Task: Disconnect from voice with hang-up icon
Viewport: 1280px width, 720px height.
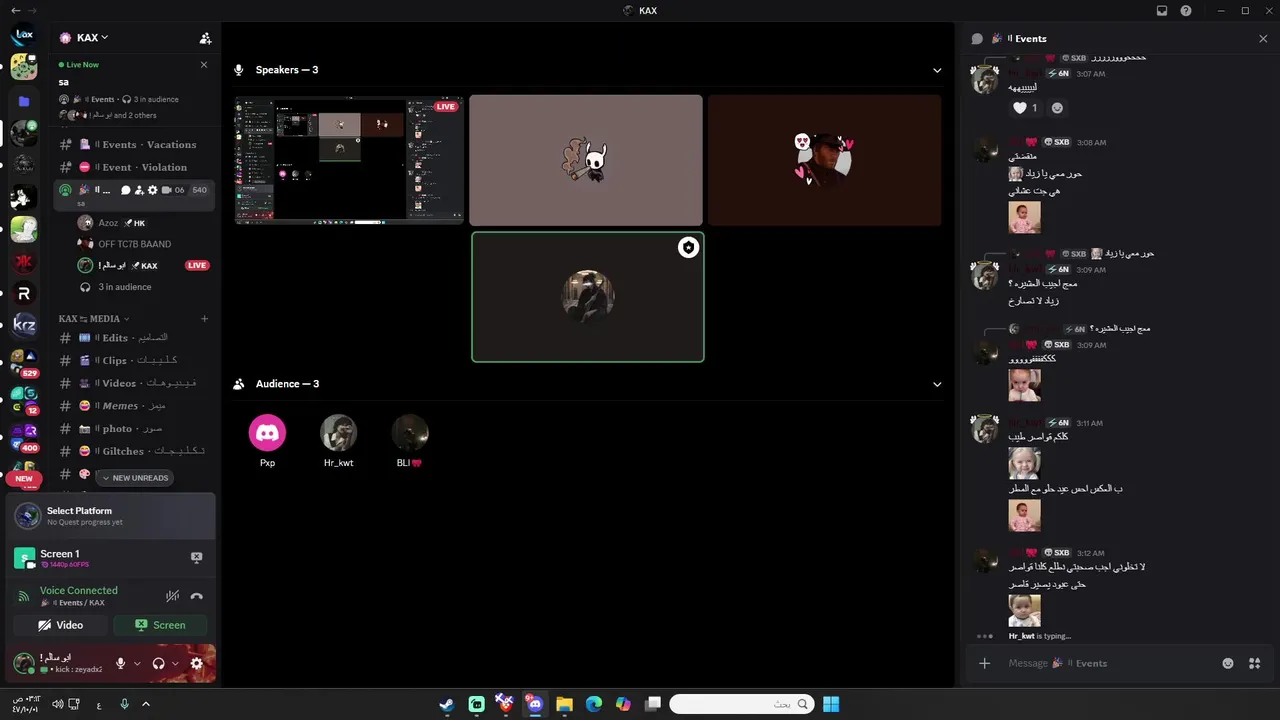Action: (197, 596)
